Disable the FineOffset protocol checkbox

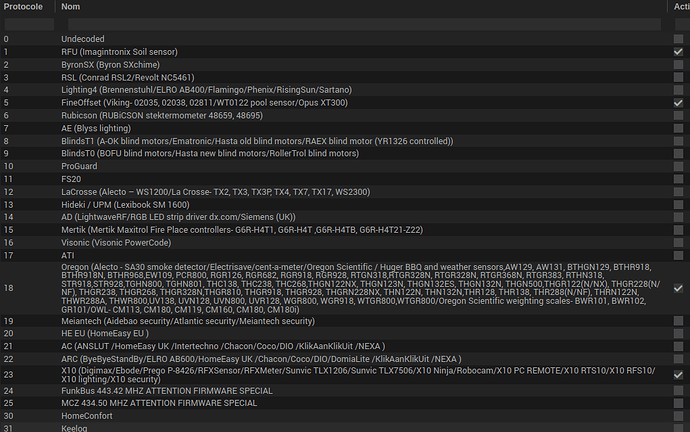click(x=678, y=103)
